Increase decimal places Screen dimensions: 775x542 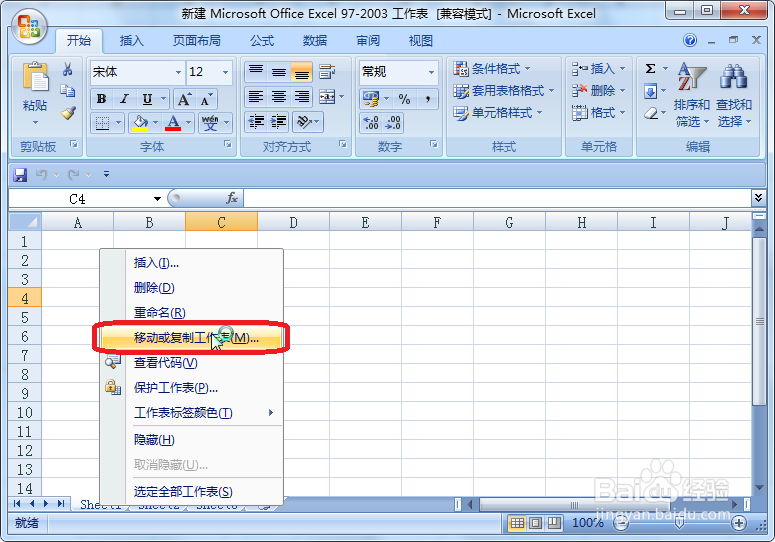click(371, 123)
